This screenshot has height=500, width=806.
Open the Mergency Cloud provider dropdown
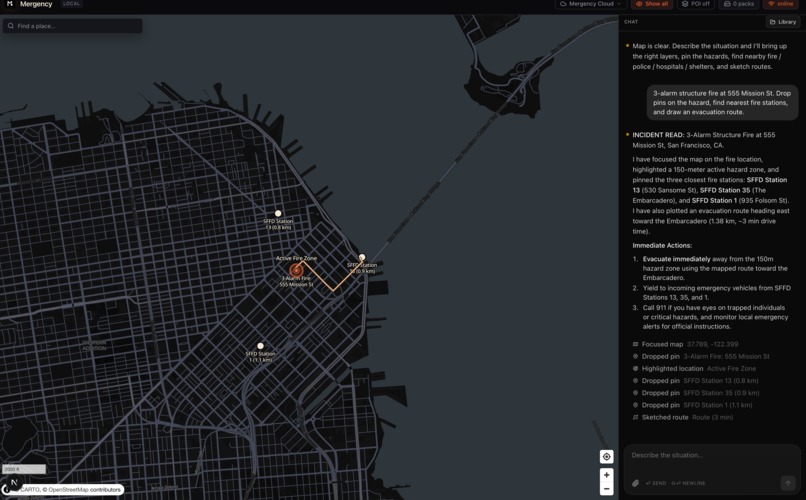591,4
